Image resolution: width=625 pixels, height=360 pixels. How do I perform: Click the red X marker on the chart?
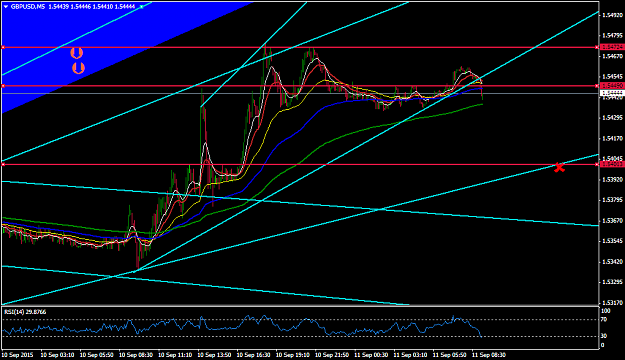click(559, 167)
